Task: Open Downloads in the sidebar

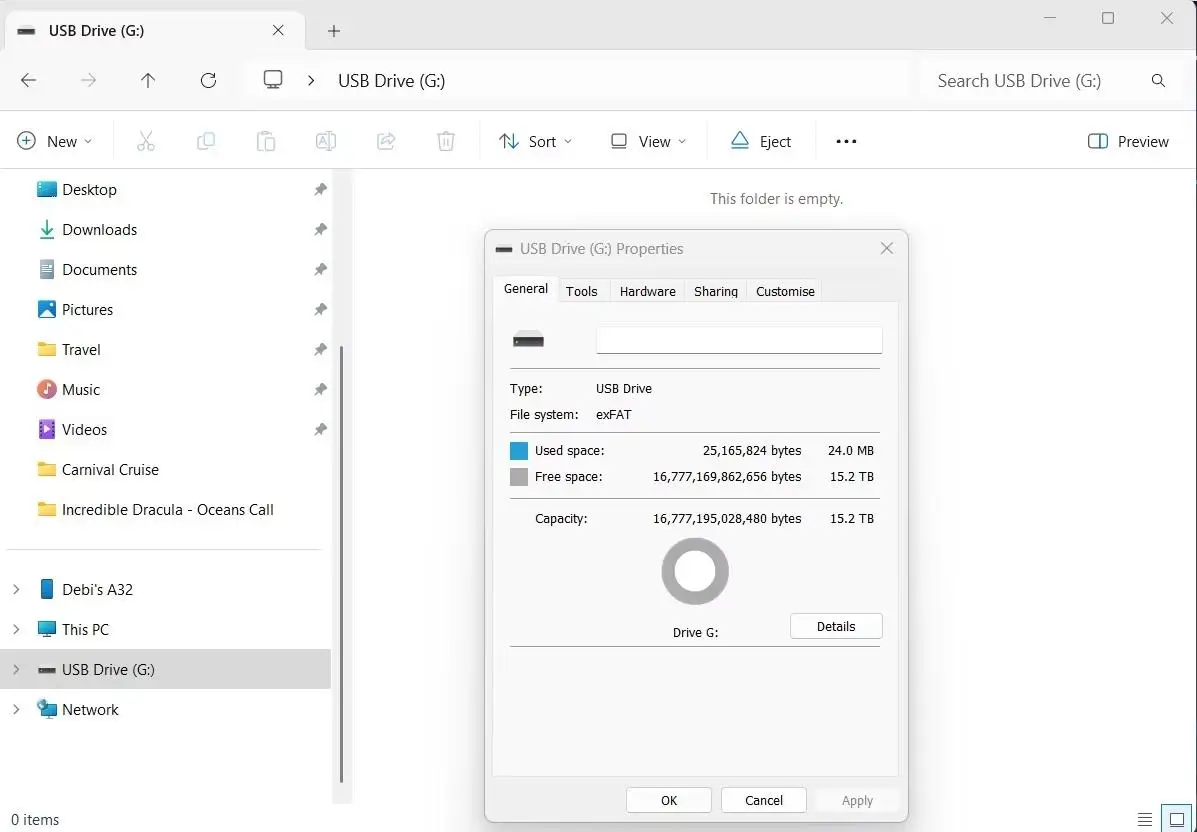Action: point(87,229)
